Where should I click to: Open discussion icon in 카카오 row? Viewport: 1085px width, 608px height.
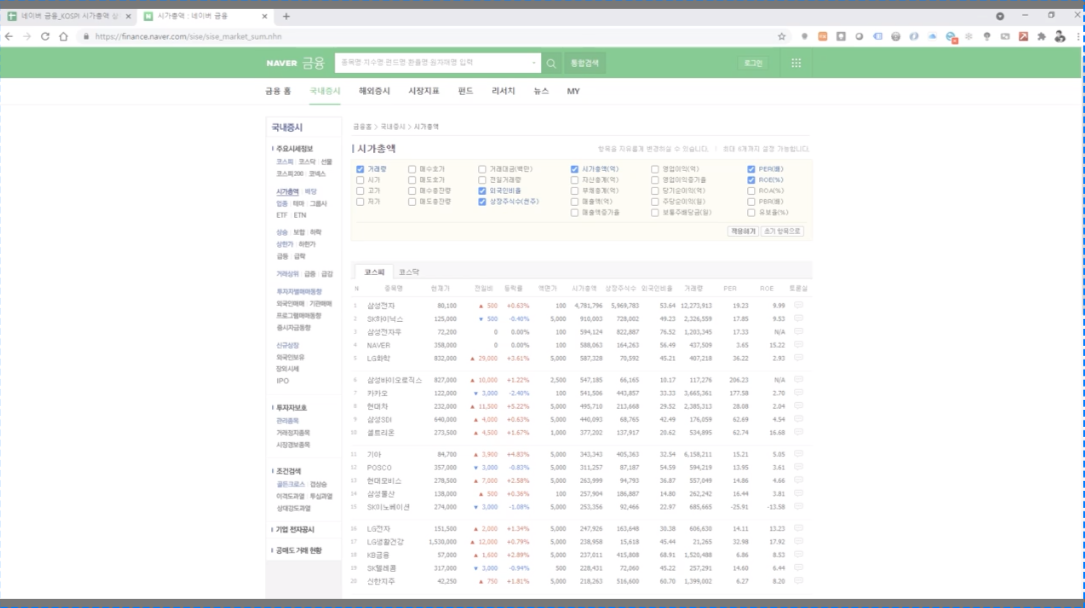click(799, 392)
